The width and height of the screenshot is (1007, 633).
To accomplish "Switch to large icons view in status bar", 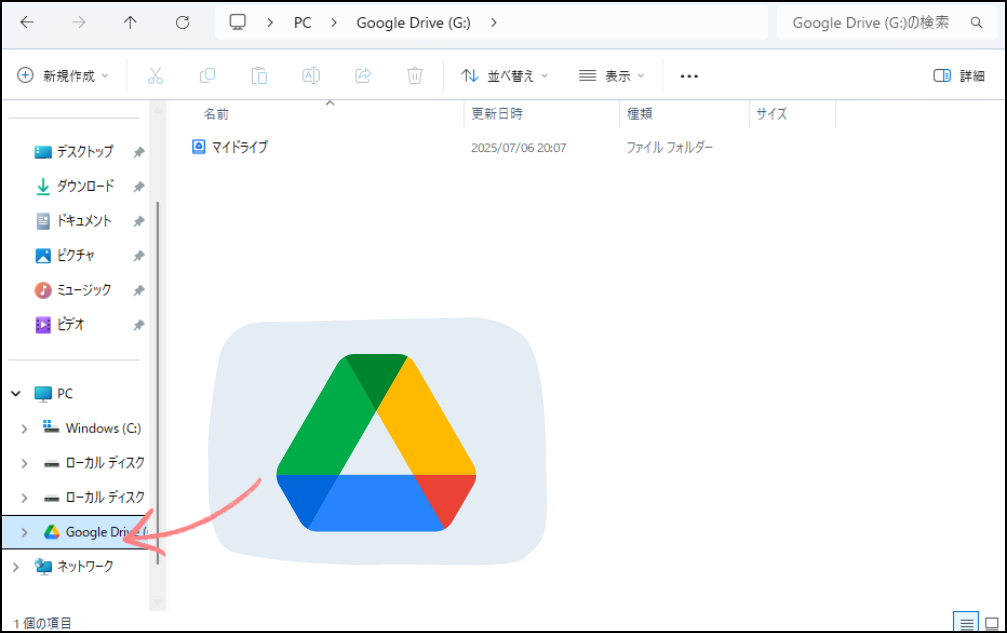I will [992, 623].
